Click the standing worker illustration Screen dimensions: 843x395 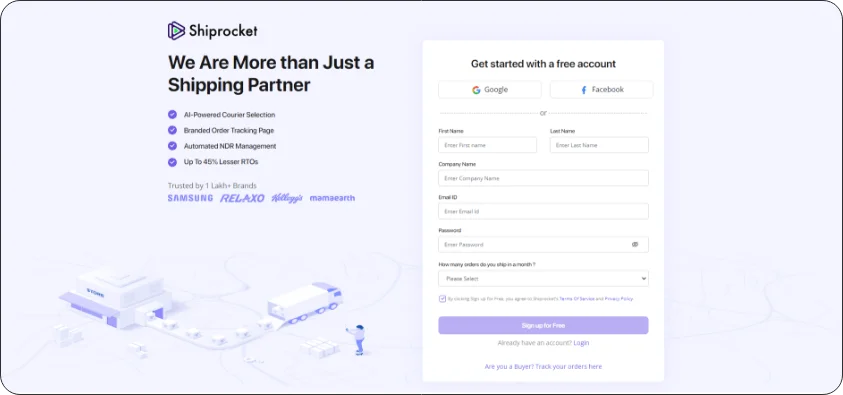358,340
